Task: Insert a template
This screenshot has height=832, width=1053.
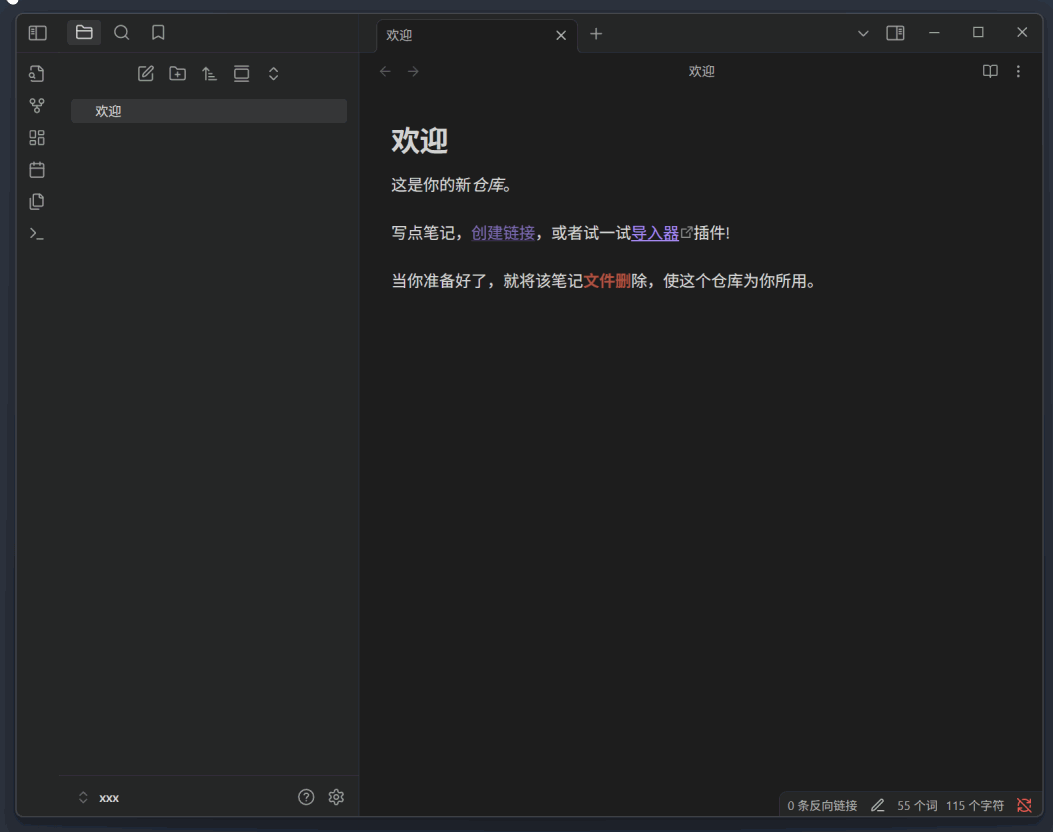Action: [x=37, y=201]
